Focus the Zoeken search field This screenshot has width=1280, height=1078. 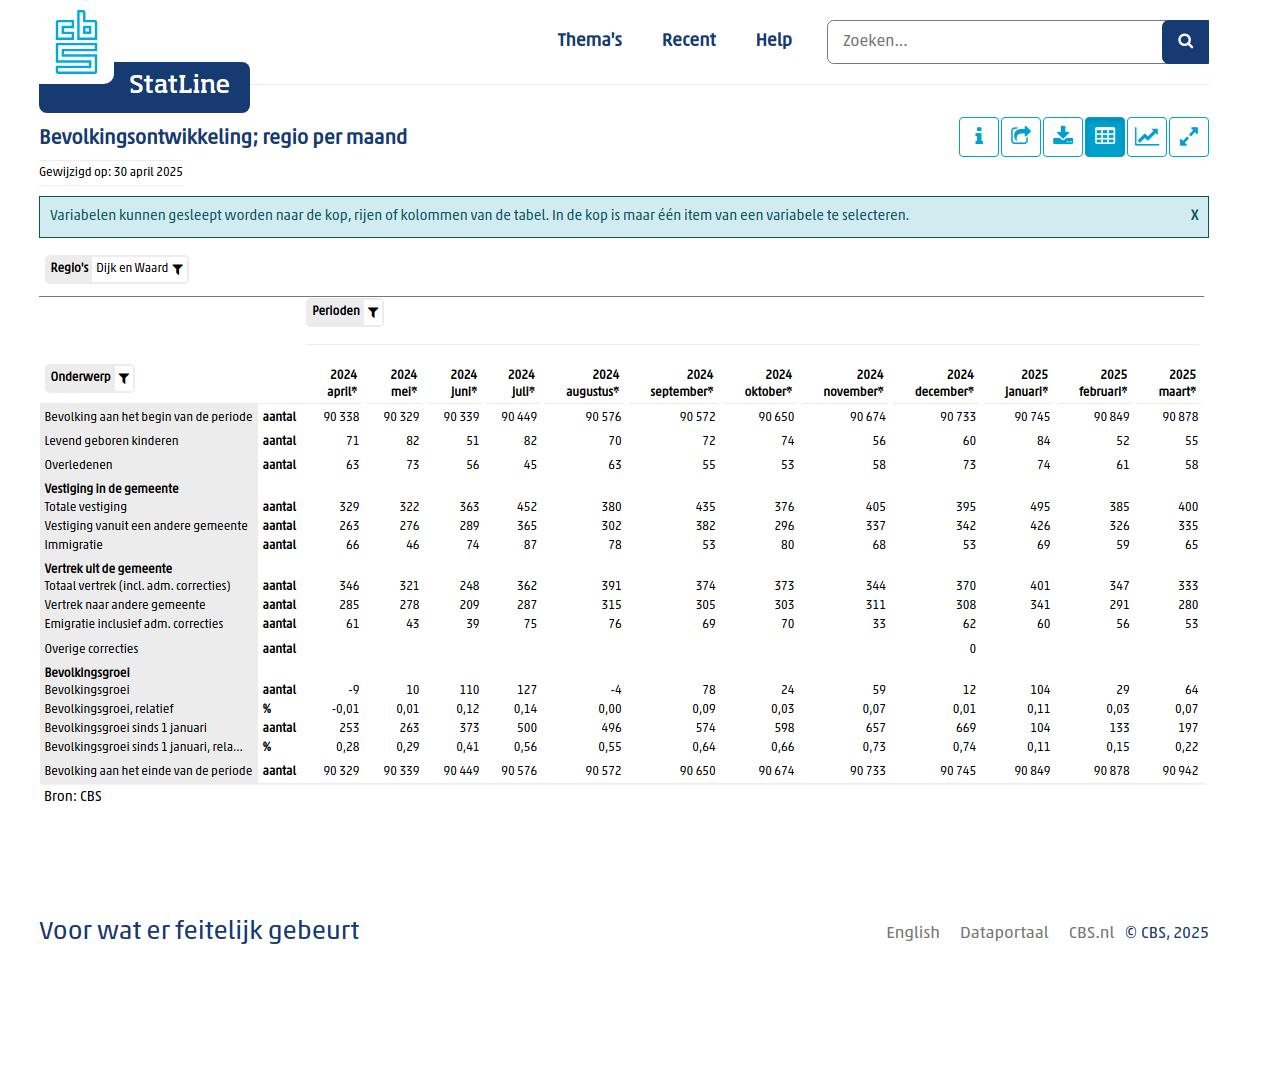tap(995, 41)
